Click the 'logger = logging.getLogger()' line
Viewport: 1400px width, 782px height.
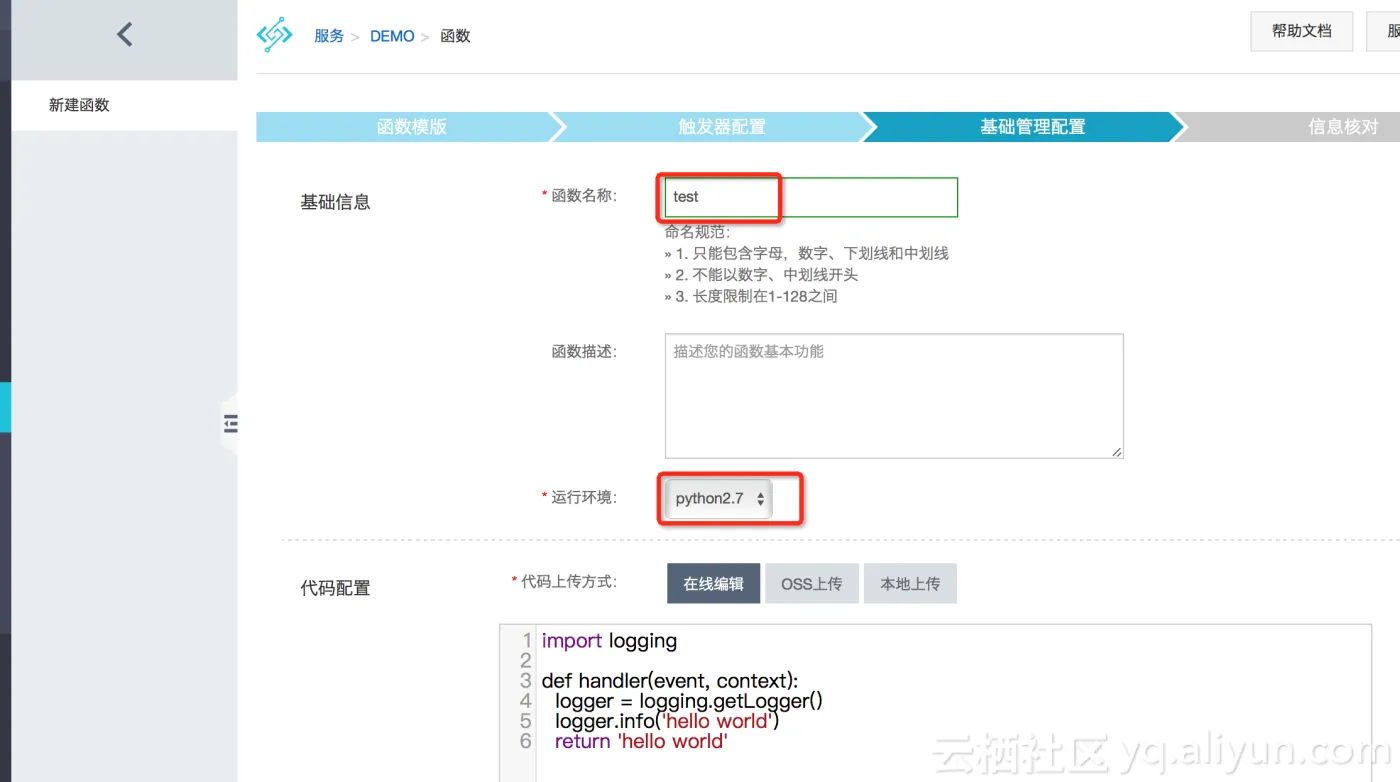pyautogui.click(x=689, y=701)
